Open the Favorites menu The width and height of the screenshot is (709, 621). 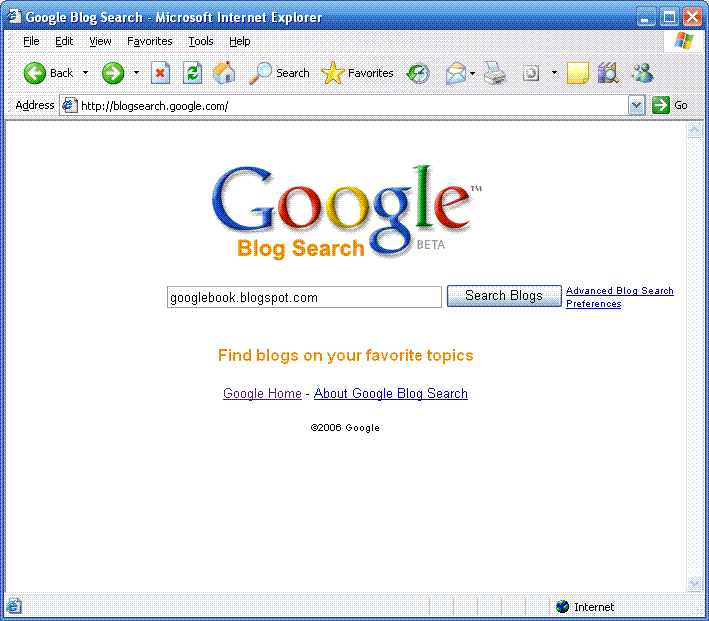coord(150,41)
